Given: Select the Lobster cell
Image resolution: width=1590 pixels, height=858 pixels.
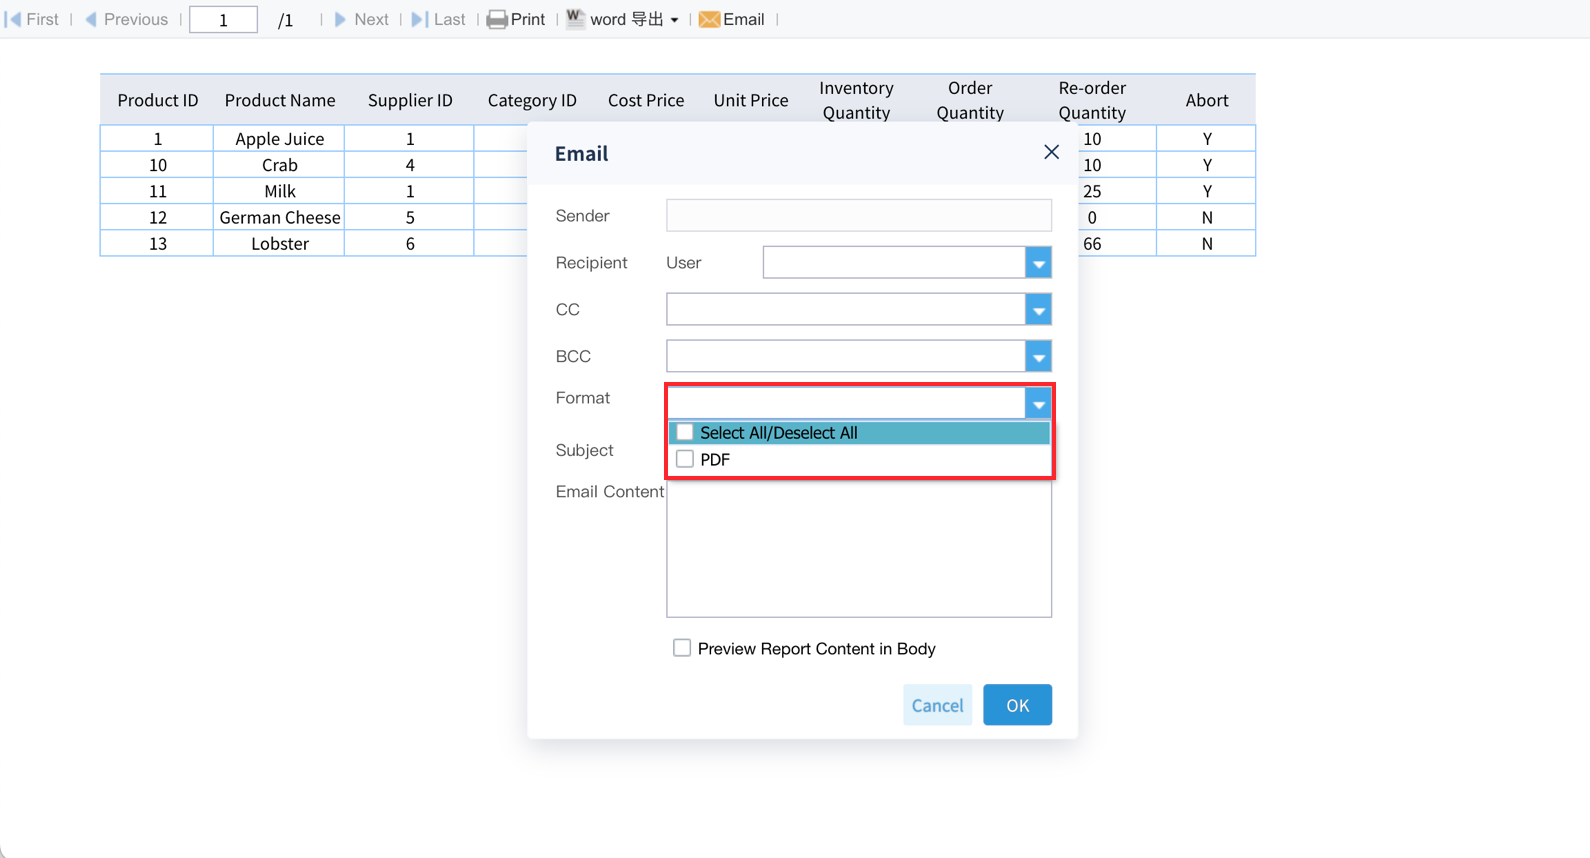Looking at the screenshot, I should coord(279,243).
